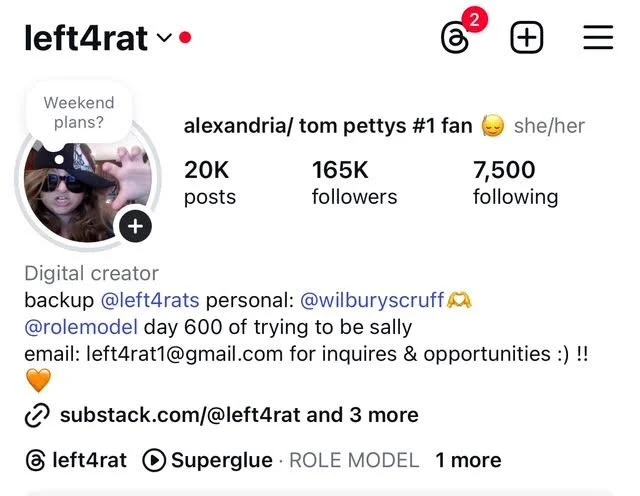
Task: Open the @left4rats backup account mention
Action: tap(150, 300)
